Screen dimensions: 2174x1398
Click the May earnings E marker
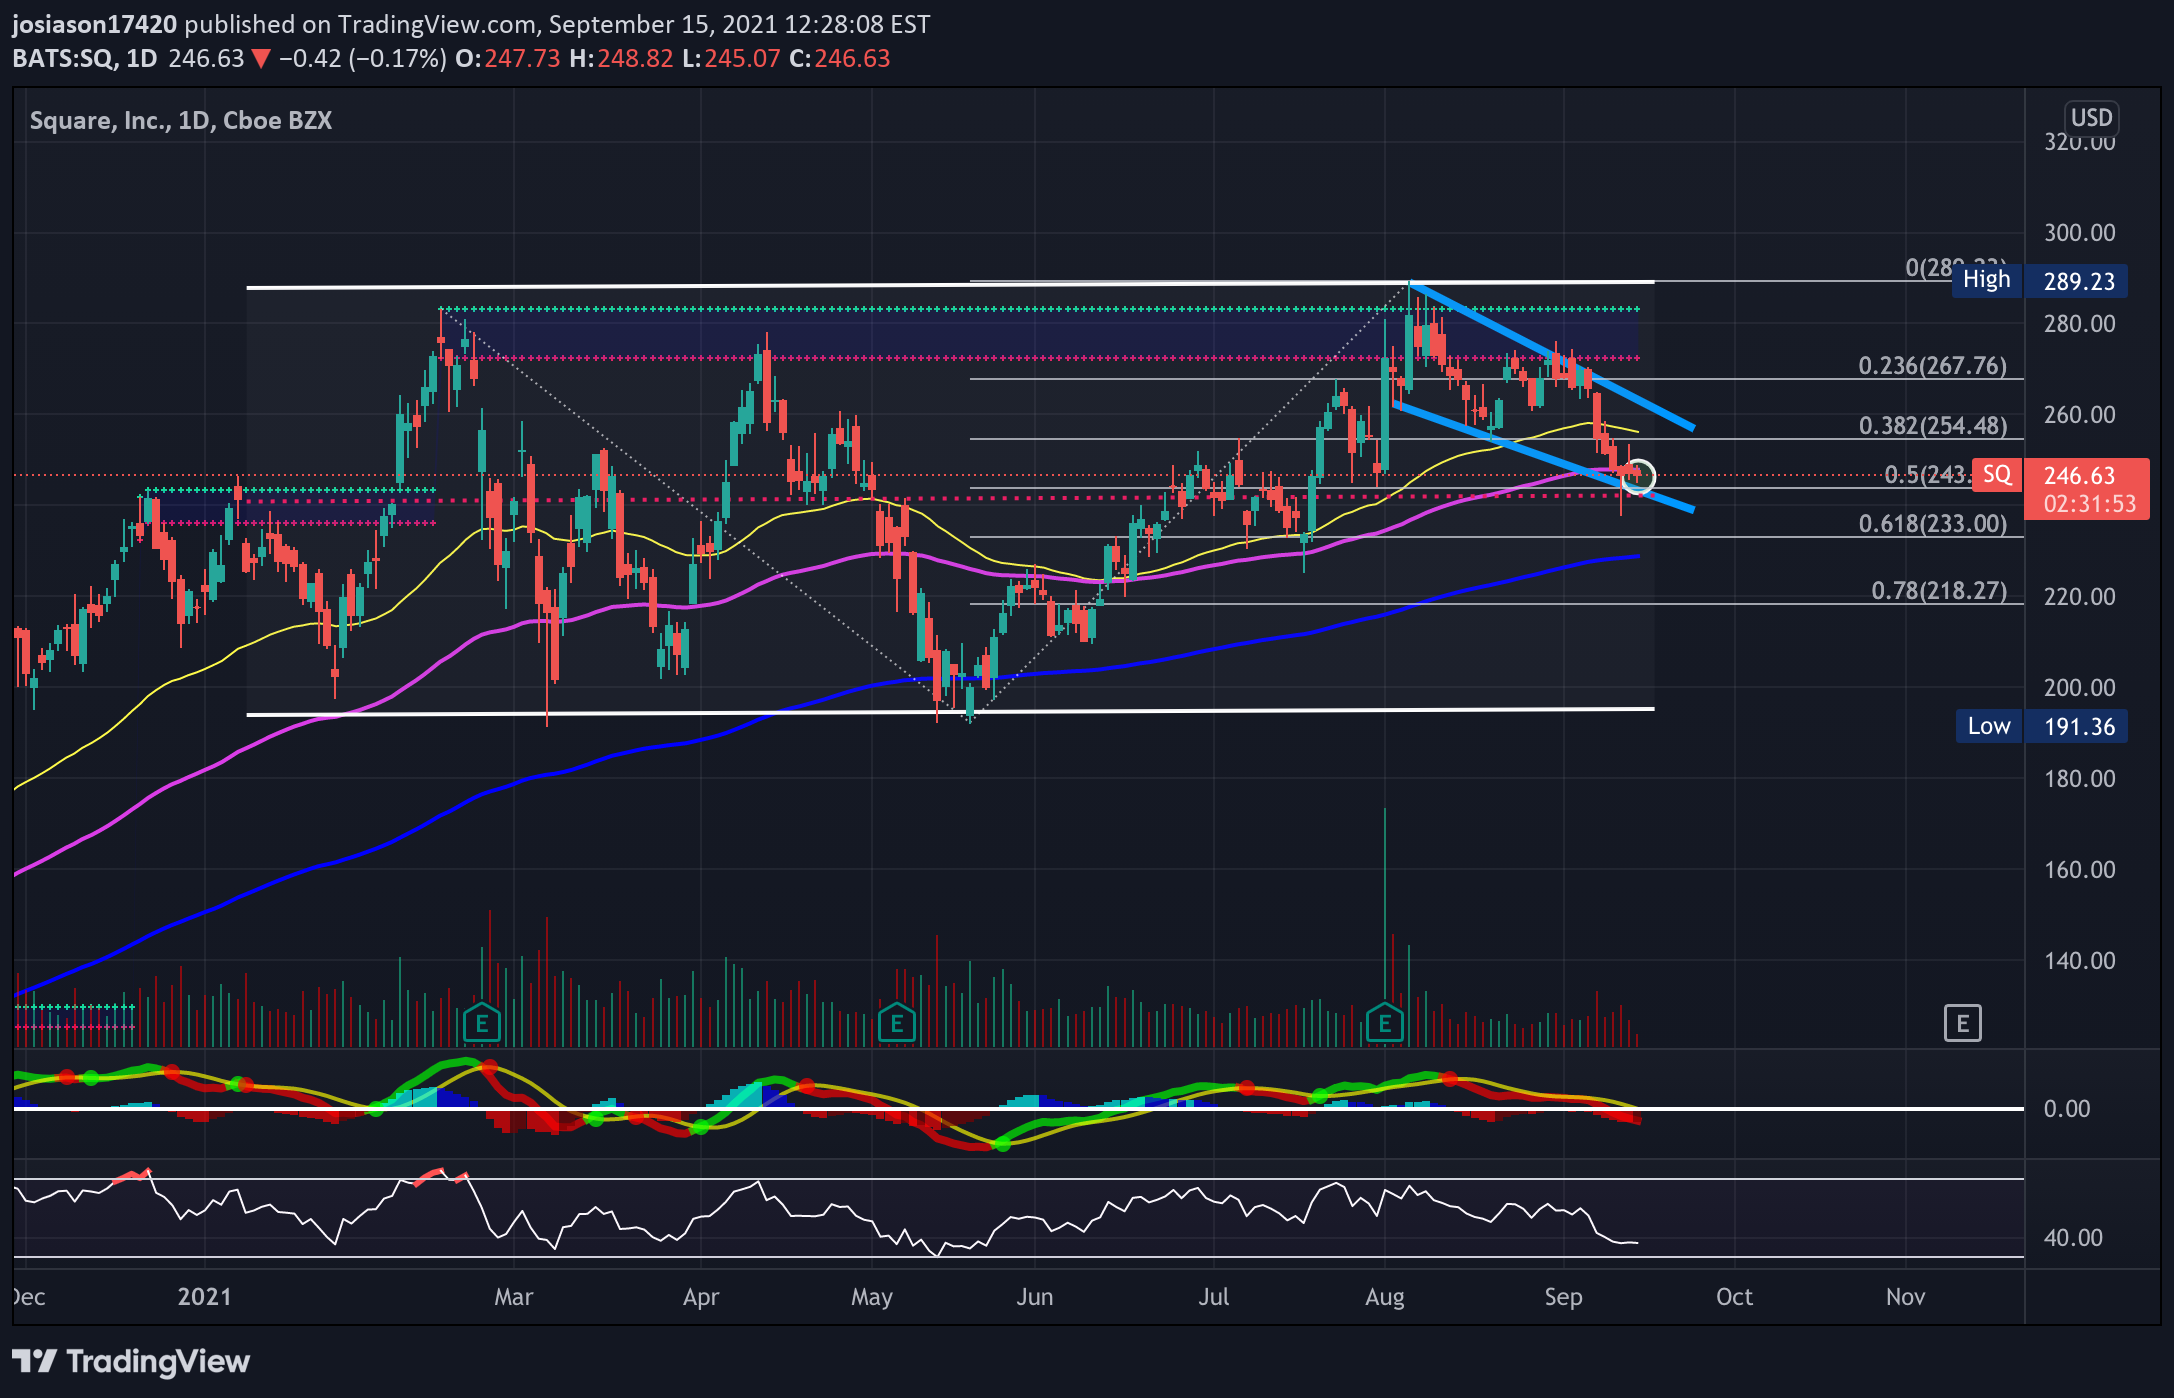click(x=897, y=1023)
